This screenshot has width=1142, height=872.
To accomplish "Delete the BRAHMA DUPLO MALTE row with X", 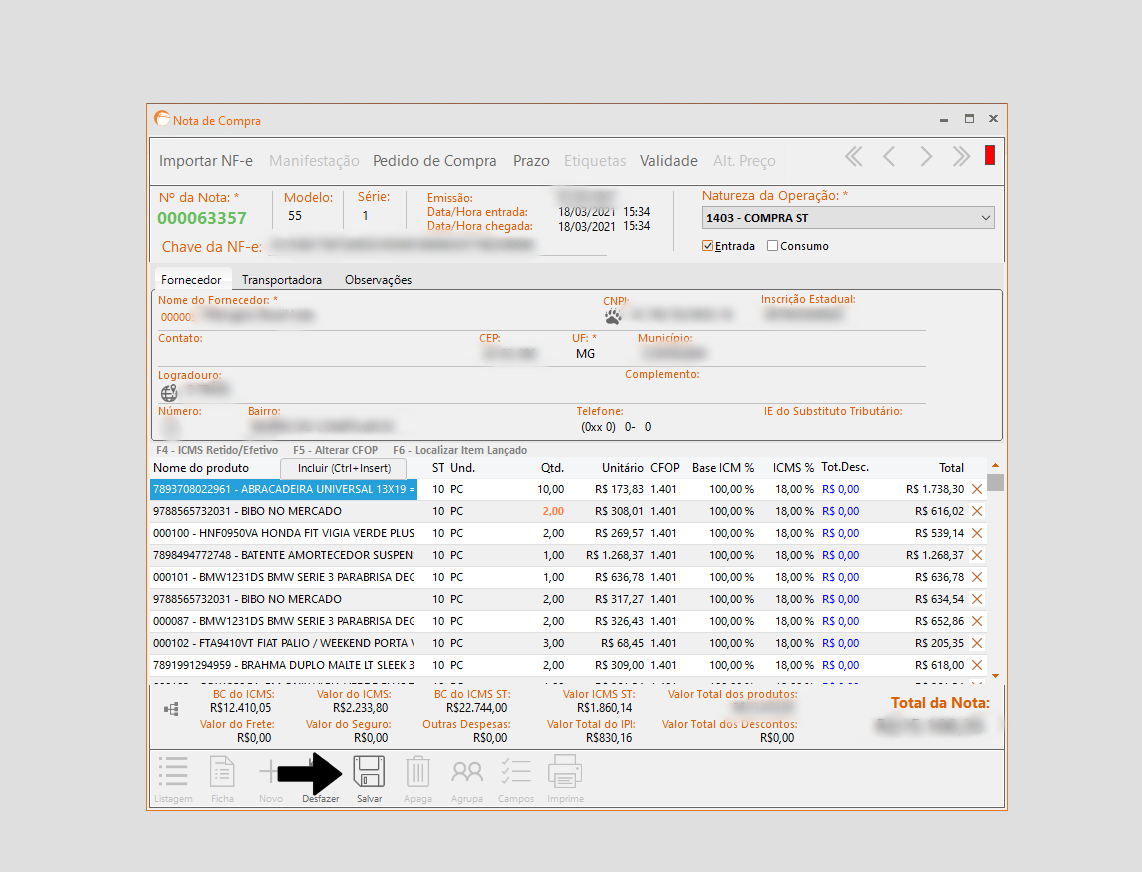I will coord(977,665).
